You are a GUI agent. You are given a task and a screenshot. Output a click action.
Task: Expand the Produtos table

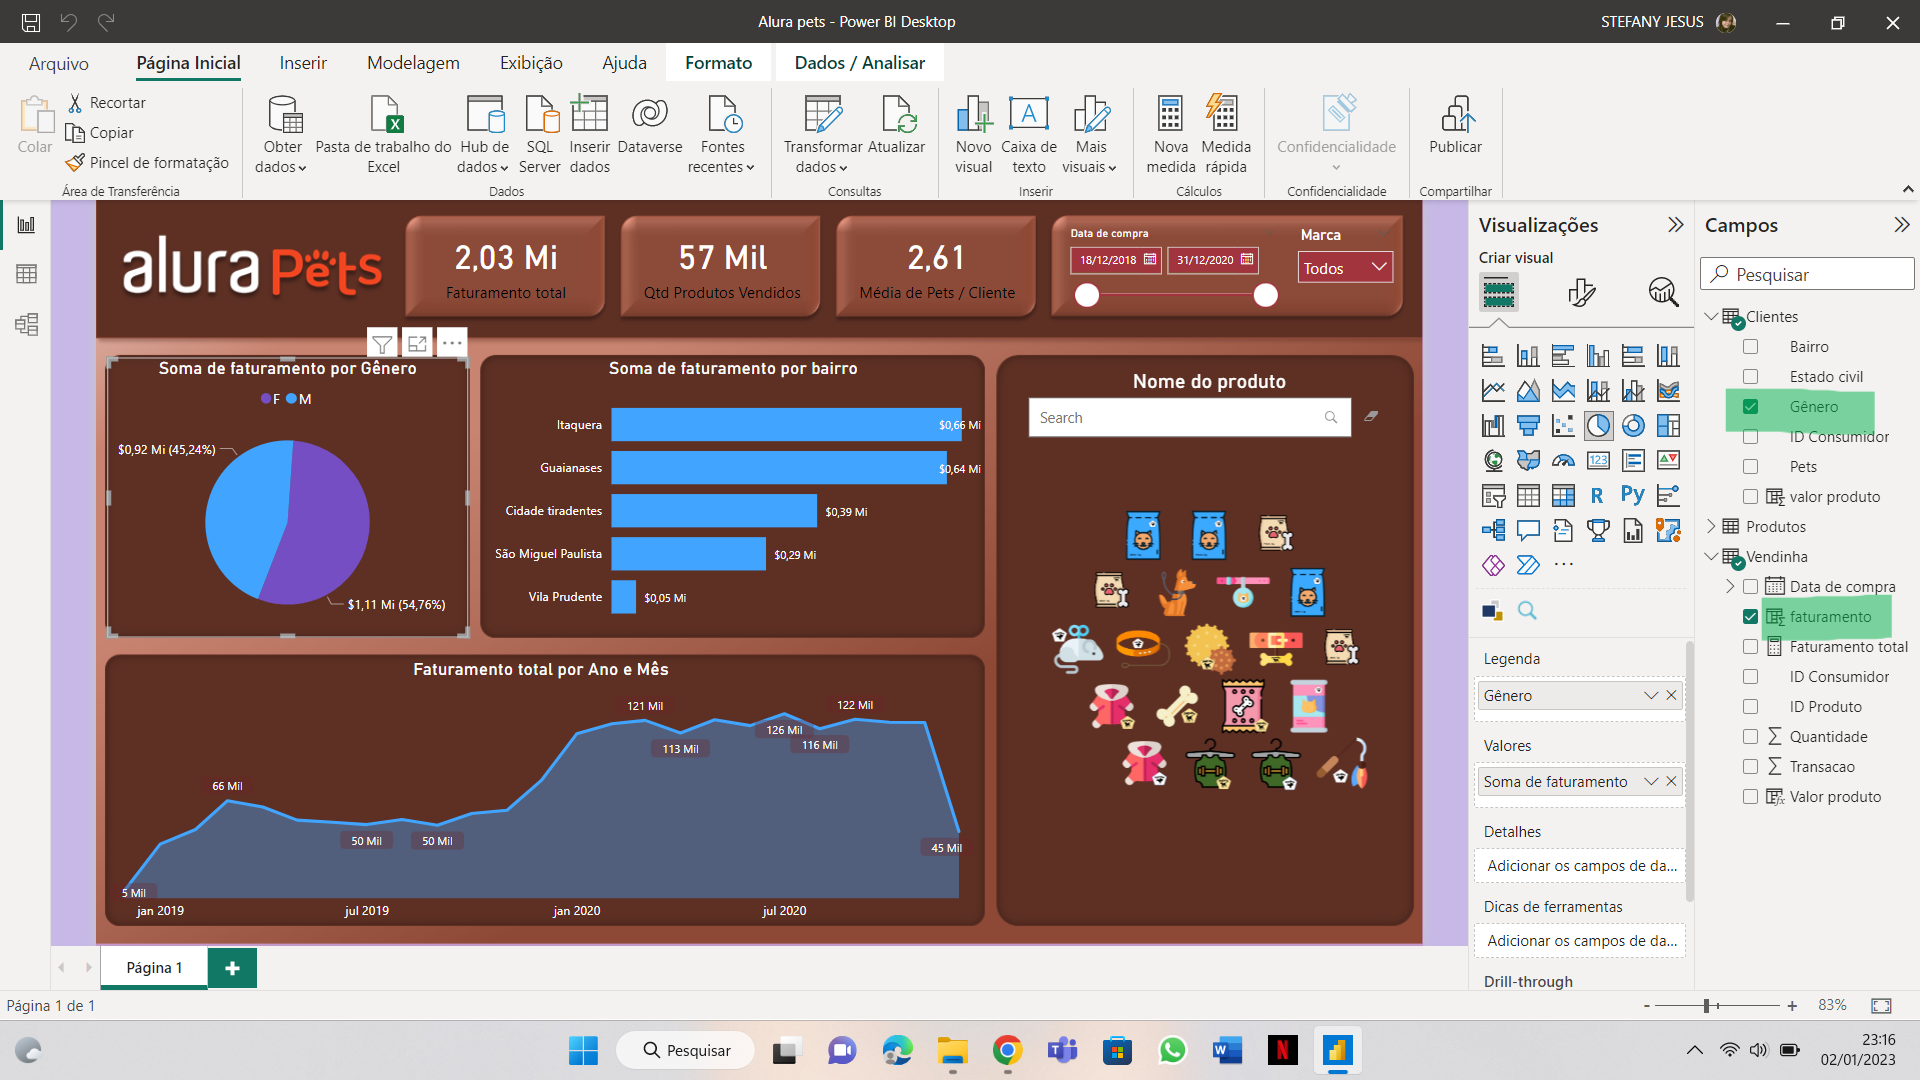[x=1711, y=527]
